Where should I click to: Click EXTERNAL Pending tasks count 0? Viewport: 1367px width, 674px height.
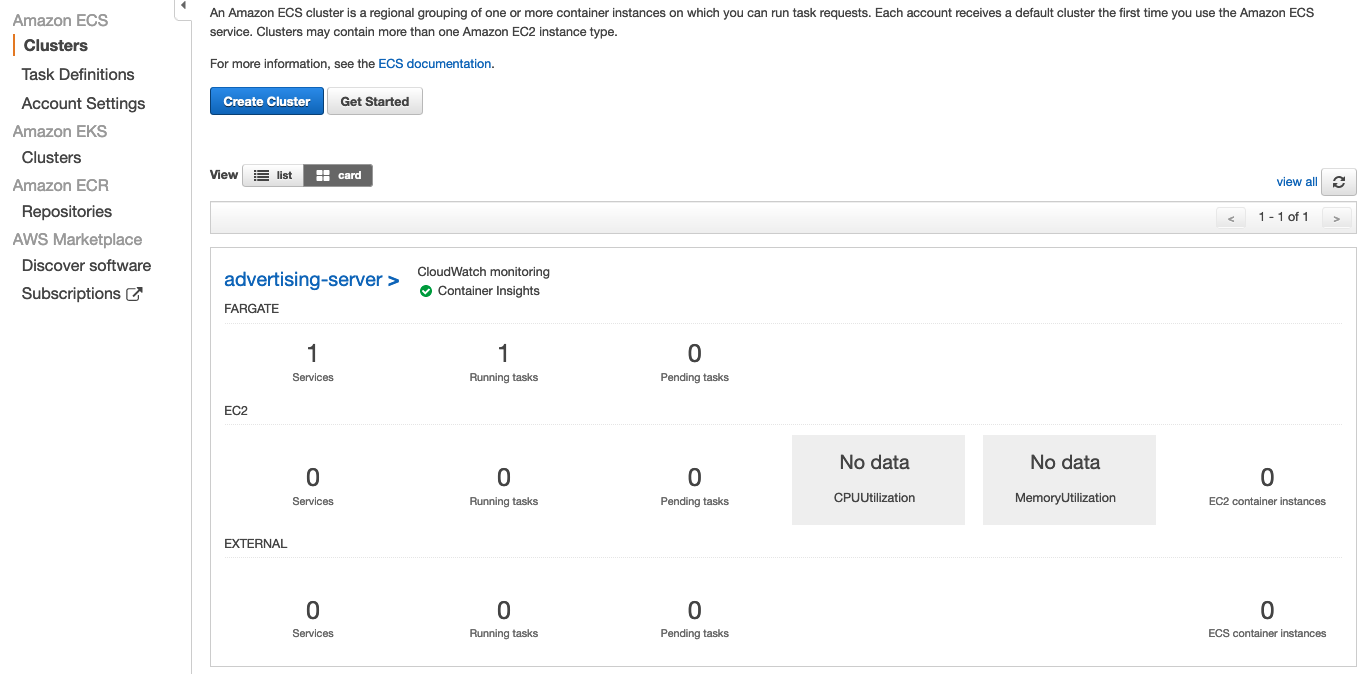pos(695,610)
